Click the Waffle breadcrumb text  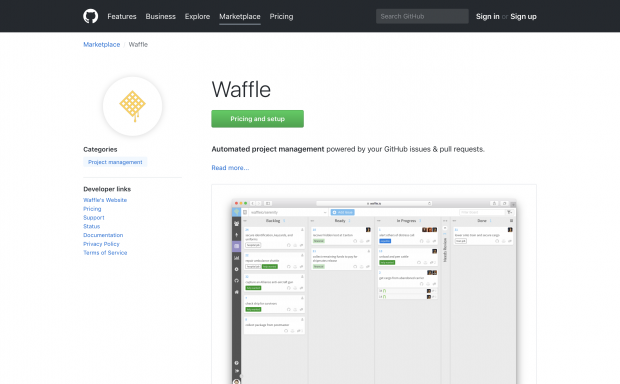pyautogui.click(x=138, y=44)
